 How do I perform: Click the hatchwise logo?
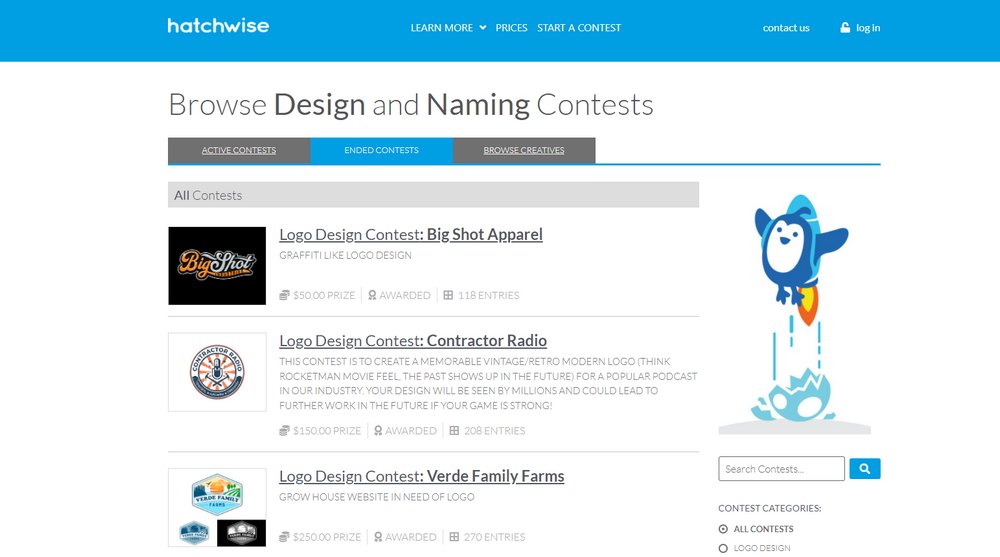[218, 26]
